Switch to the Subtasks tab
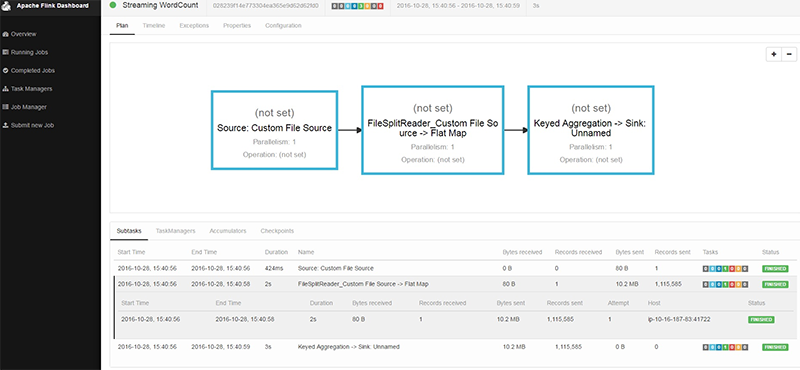Viewport: 800px width, 370px height. 129,231
